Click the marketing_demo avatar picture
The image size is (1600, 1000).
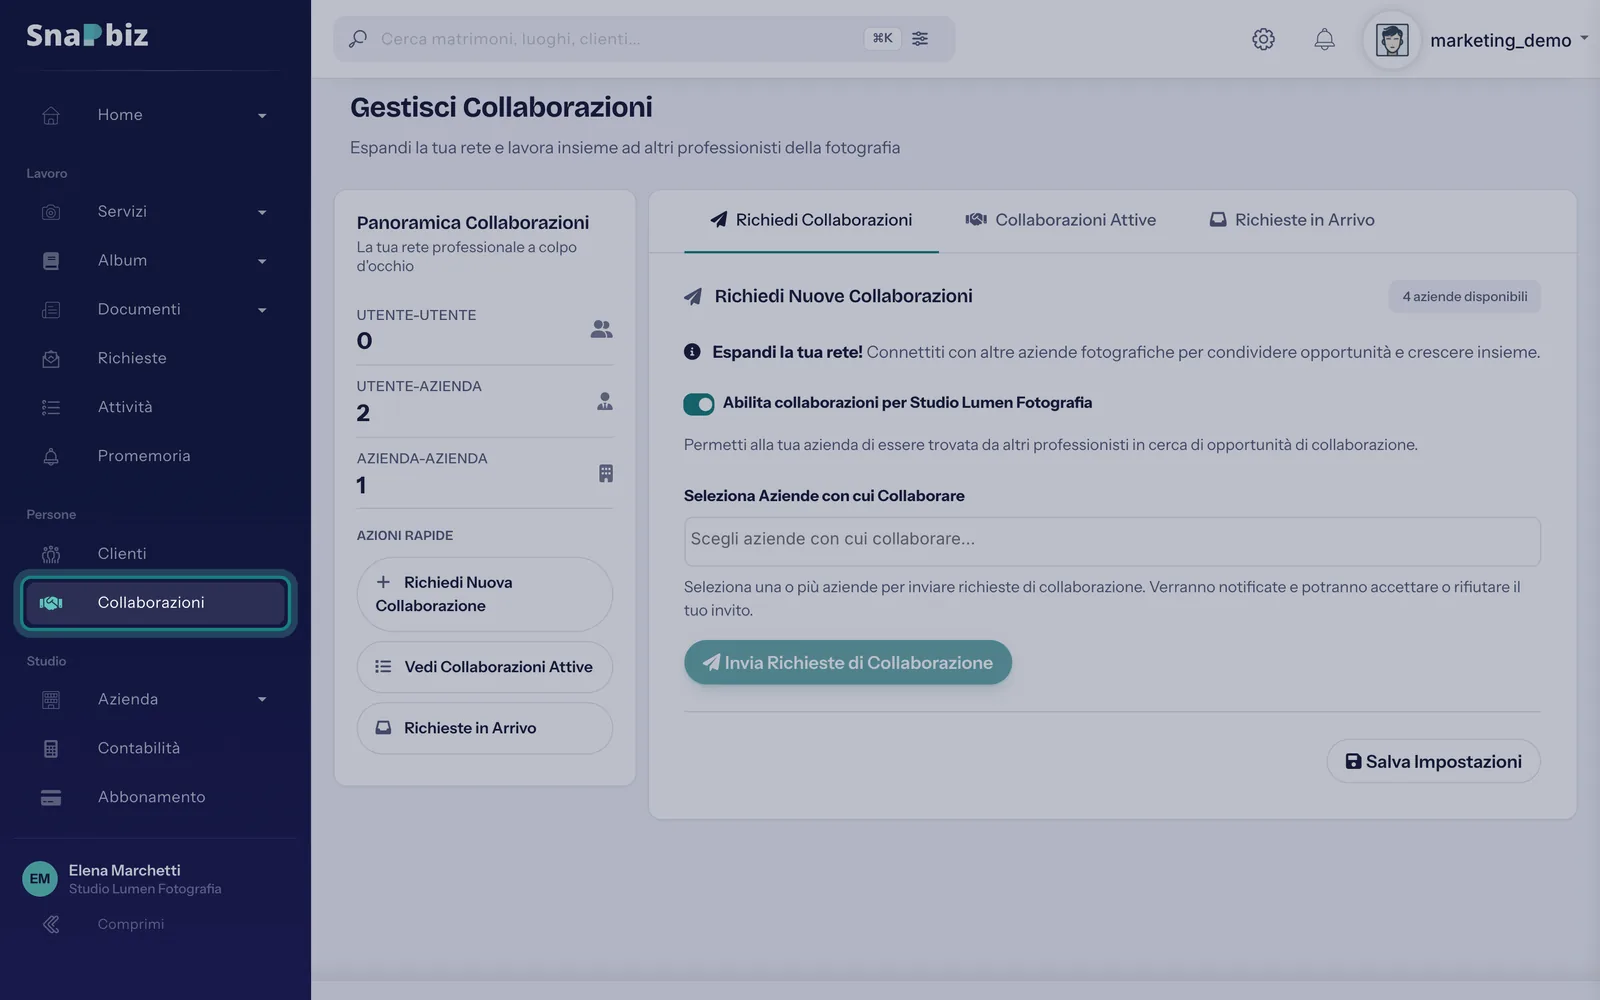coord(1392,40)
